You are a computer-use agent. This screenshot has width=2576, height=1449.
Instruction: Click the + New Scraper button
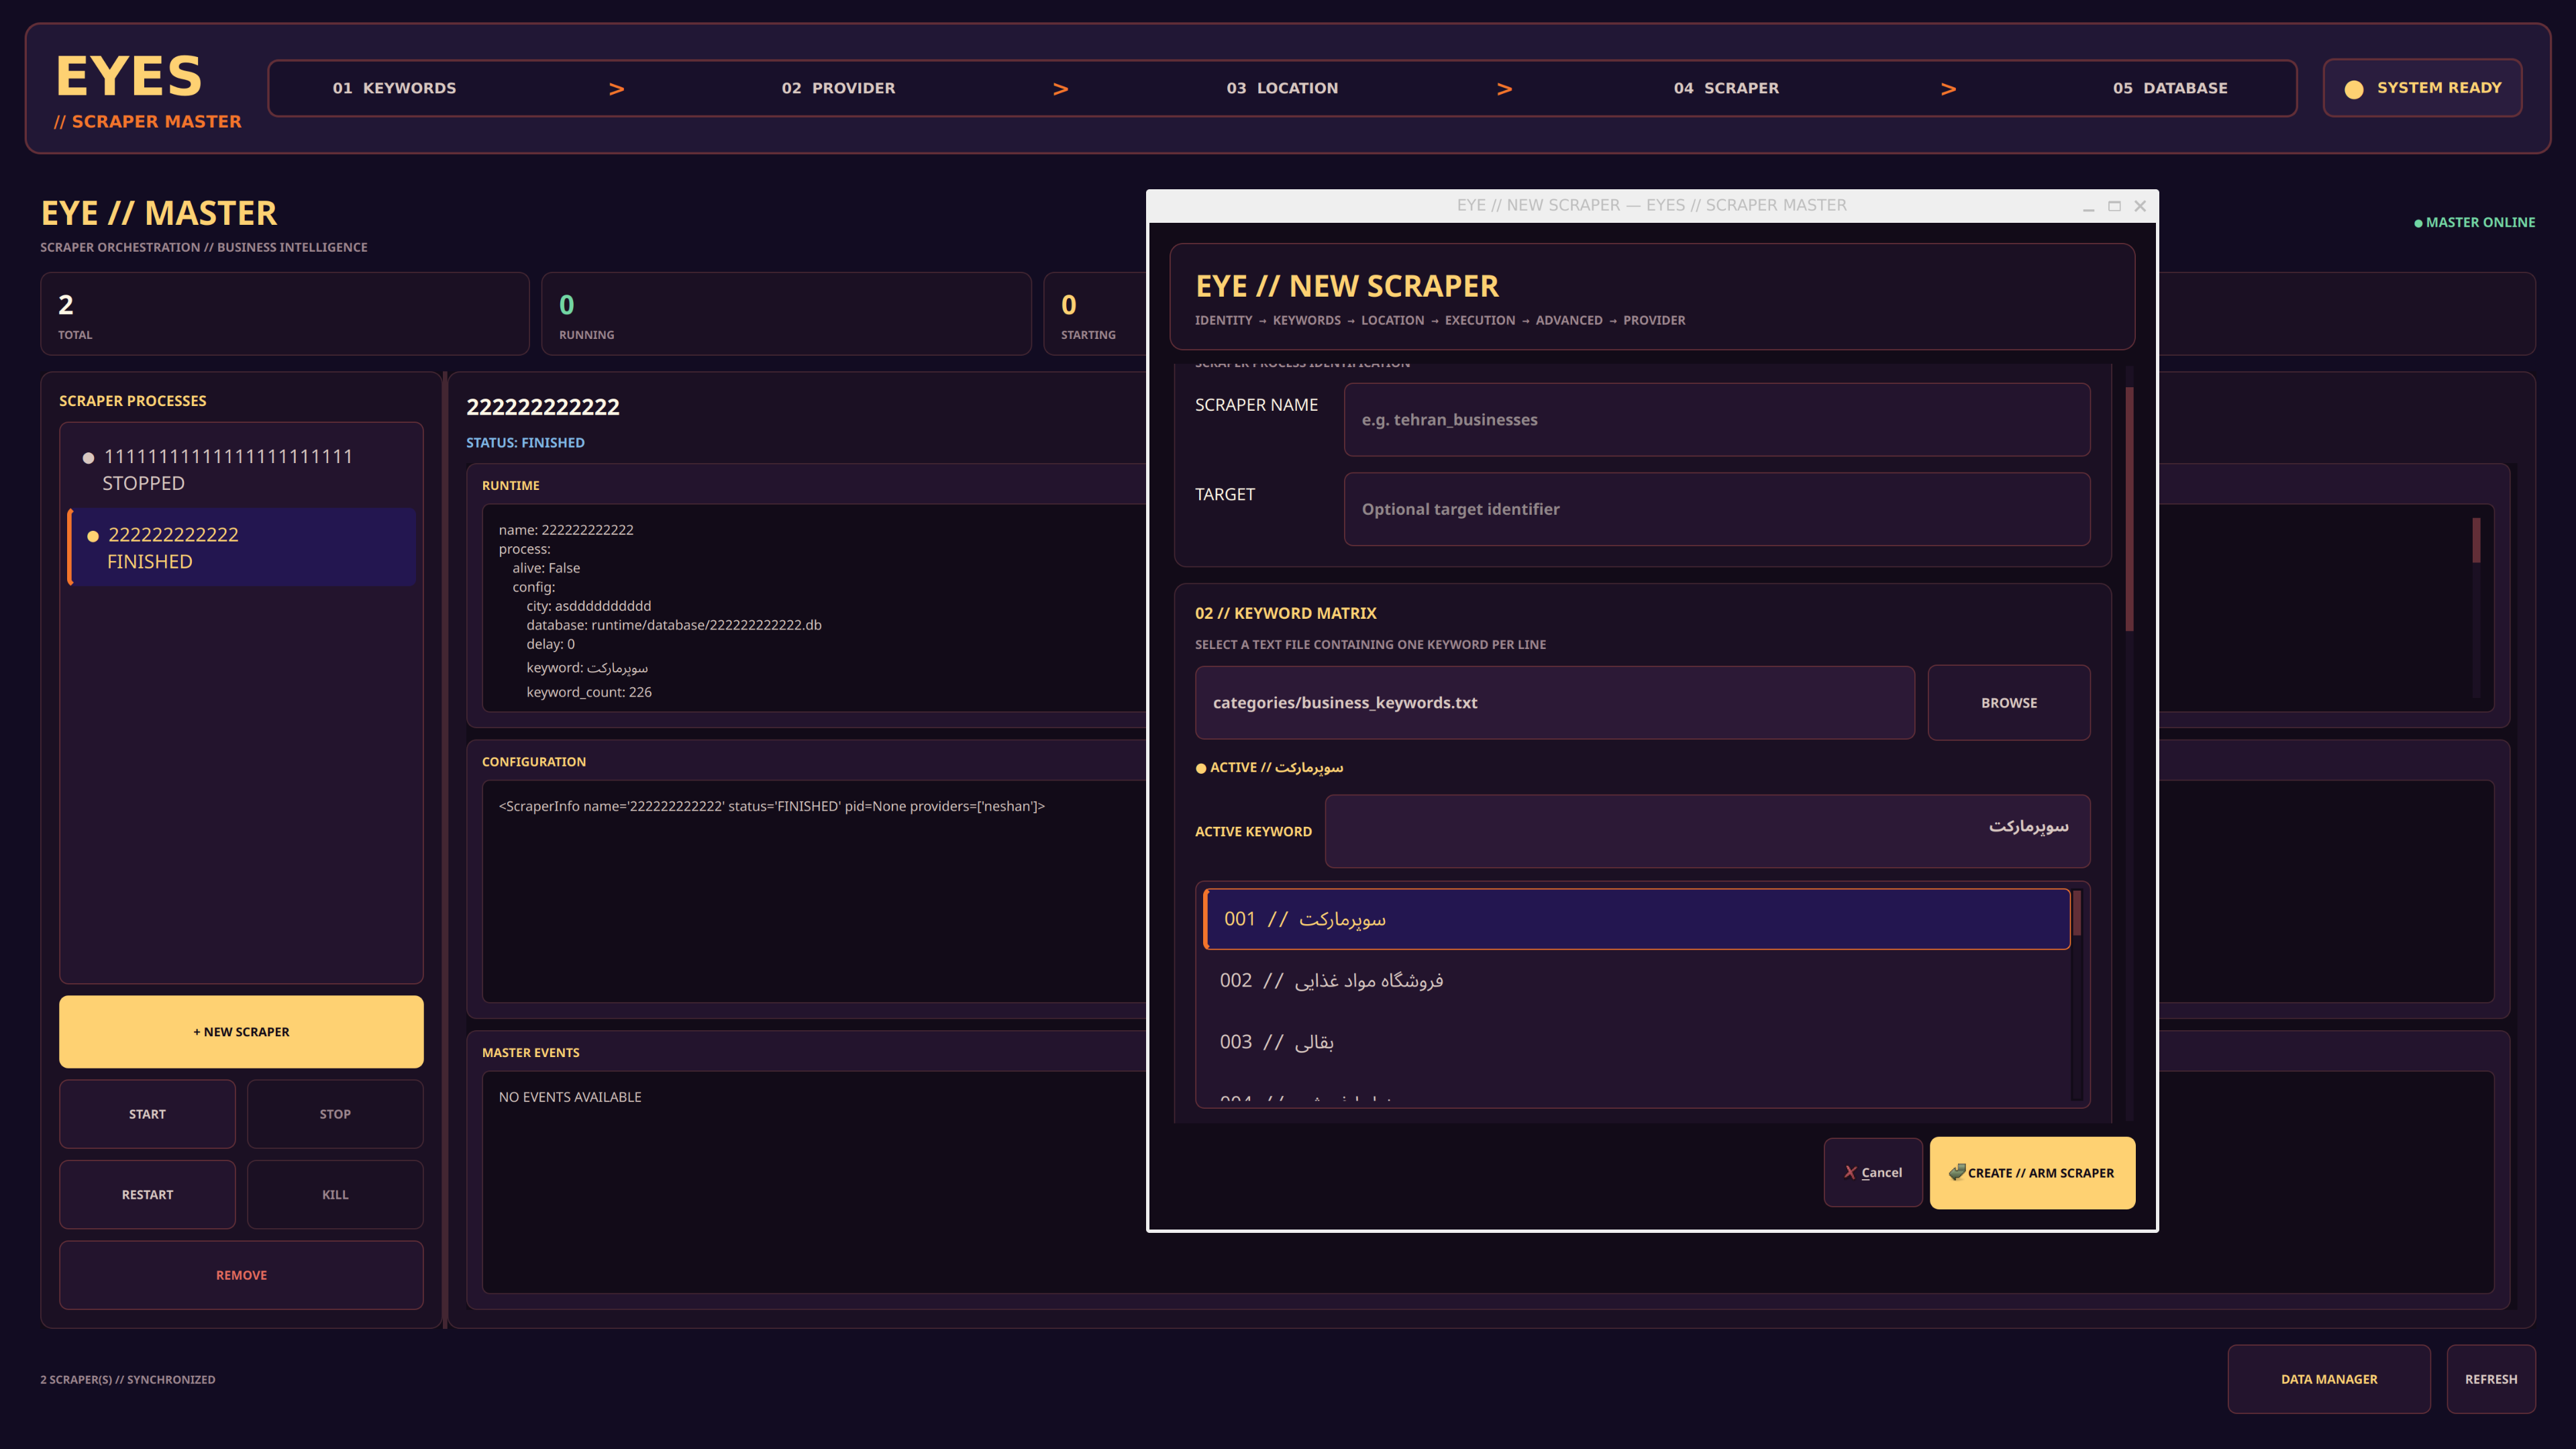[x=241, y=1031]
